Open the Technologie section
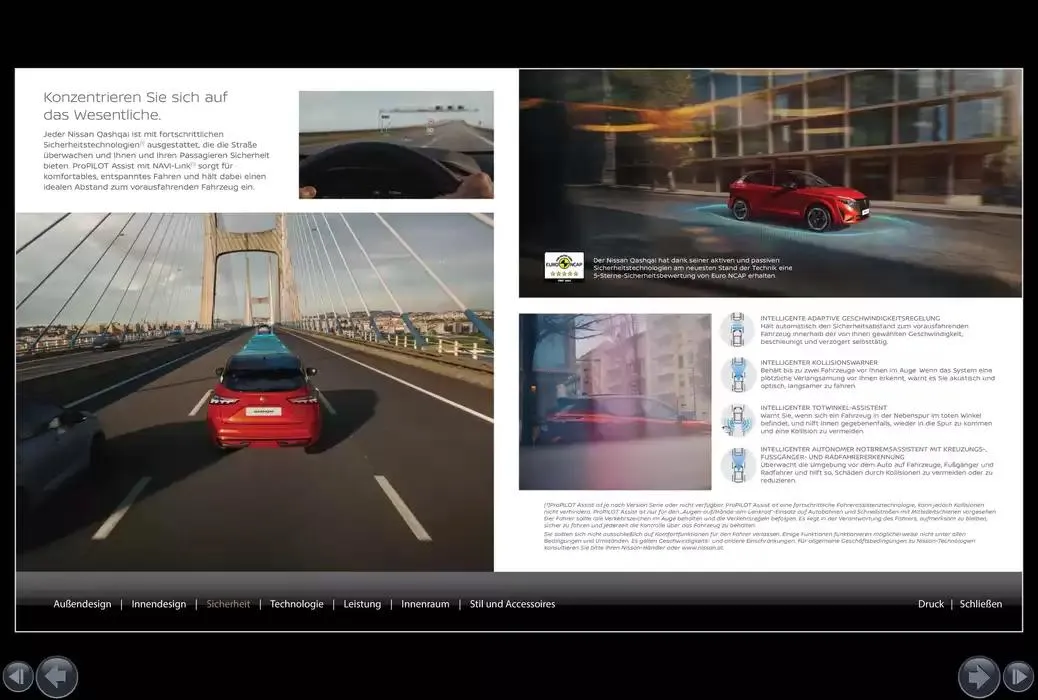Viewport: 1038px width, 700px height. click(x=297, y=604)
